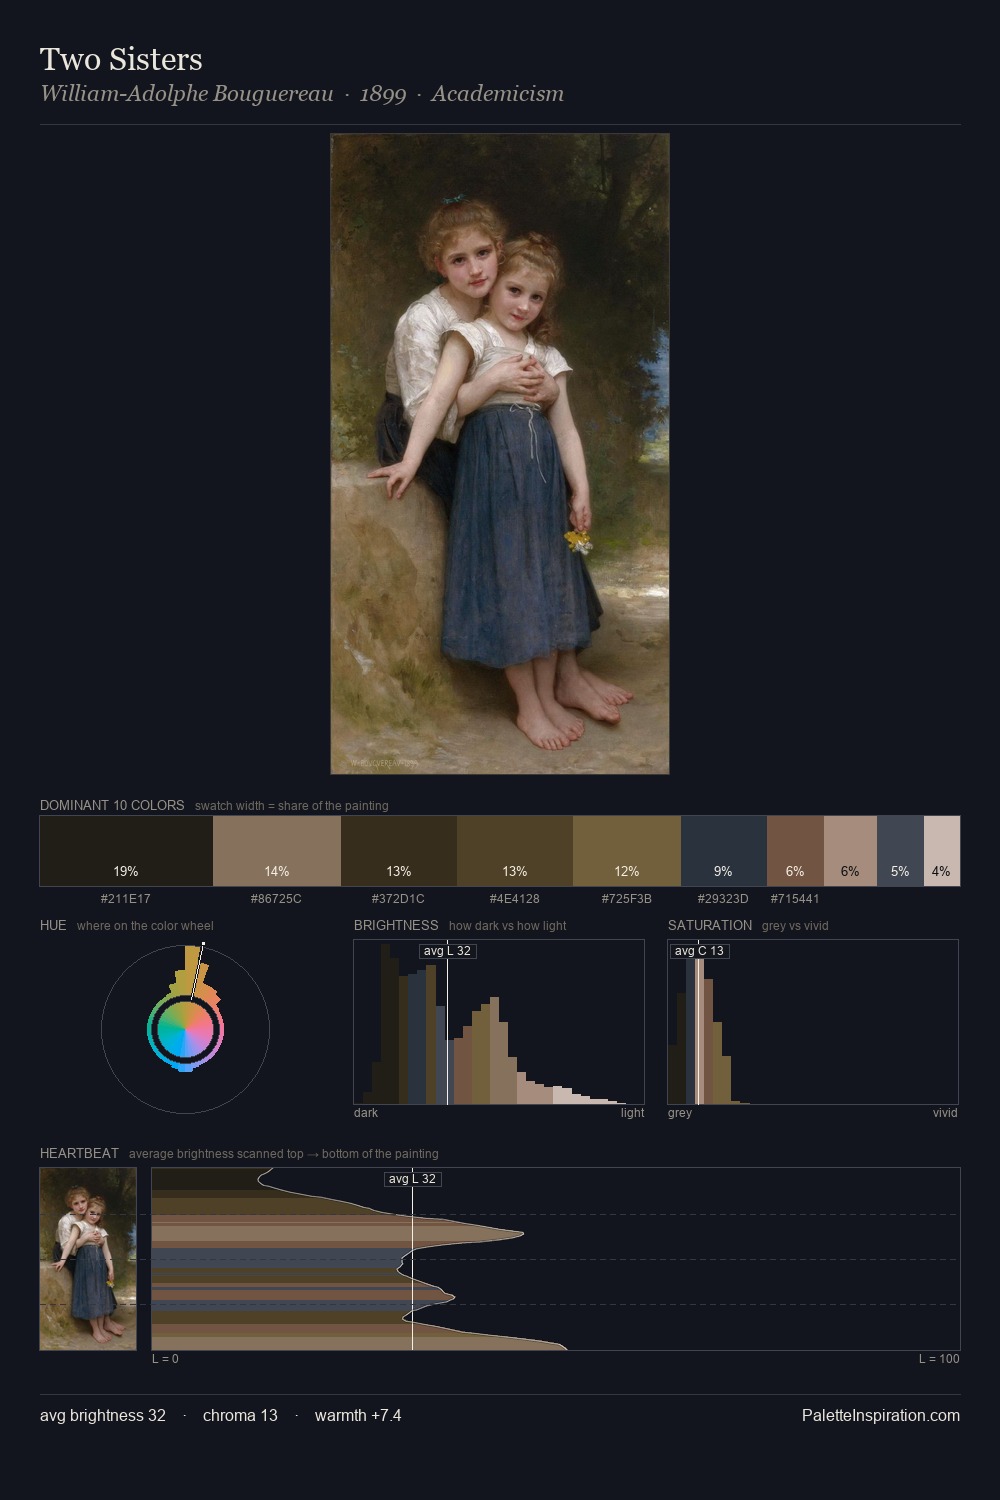The width and height of the screenshot is (1000, 1500).
Task: Click the HEARTBEAT section heading
Action: point(79,1153)
